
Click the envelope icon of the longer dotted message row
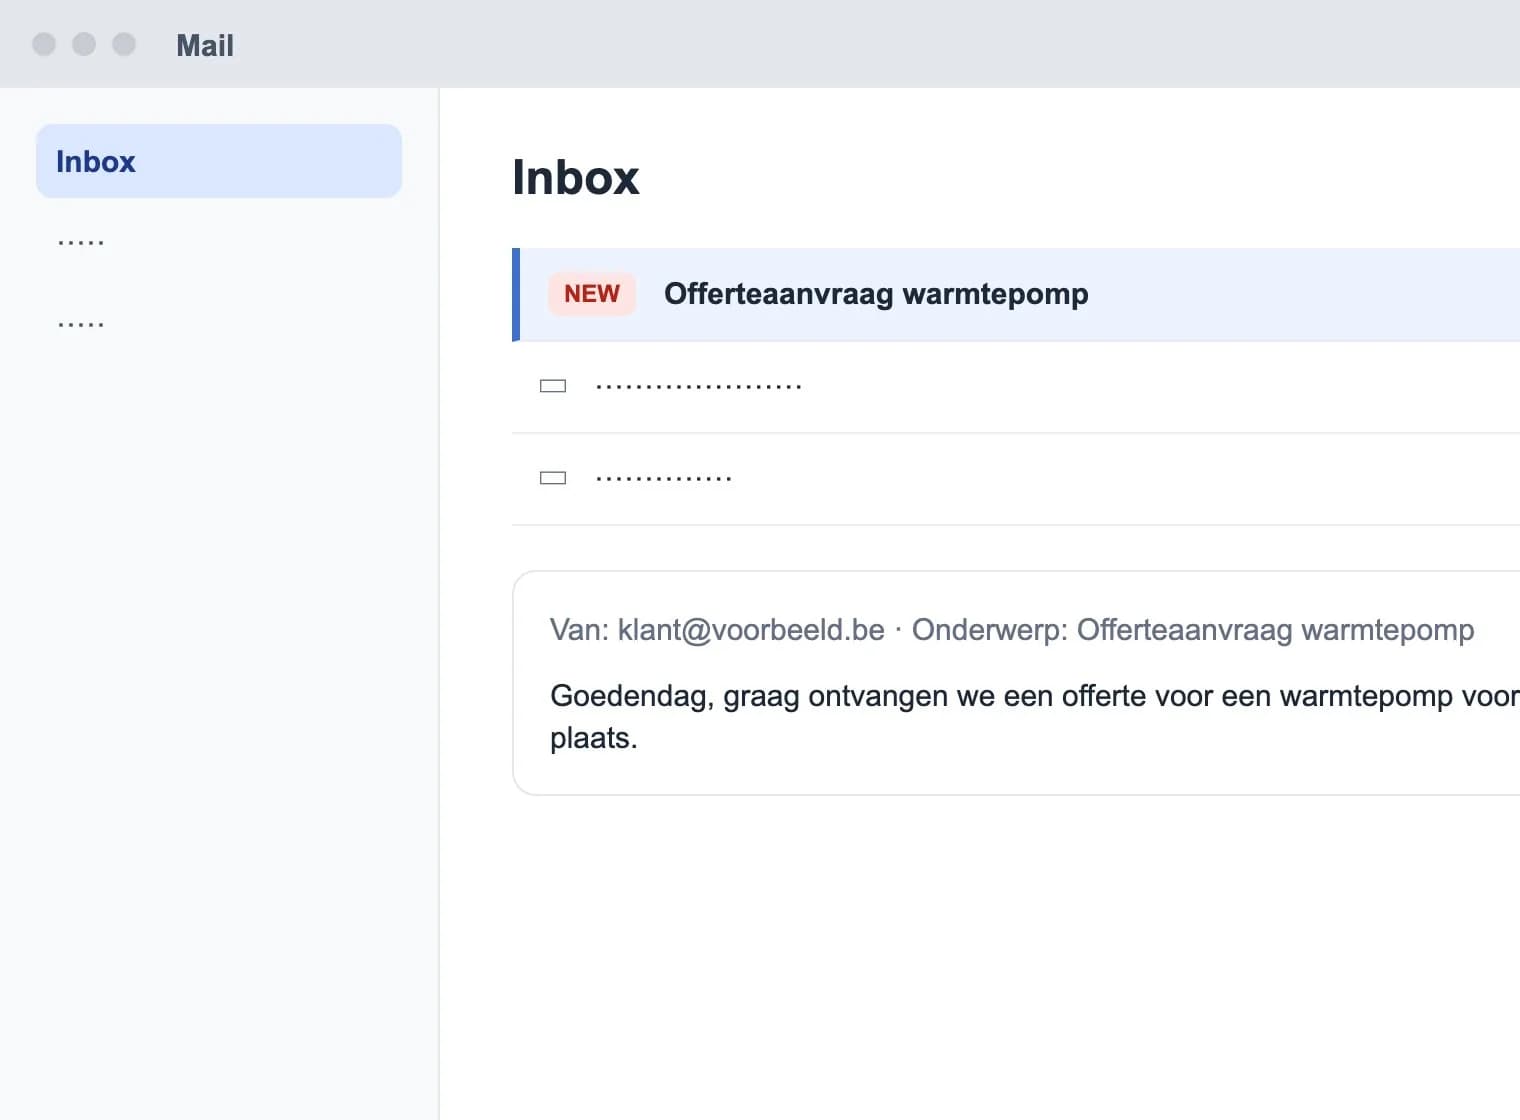553,386
